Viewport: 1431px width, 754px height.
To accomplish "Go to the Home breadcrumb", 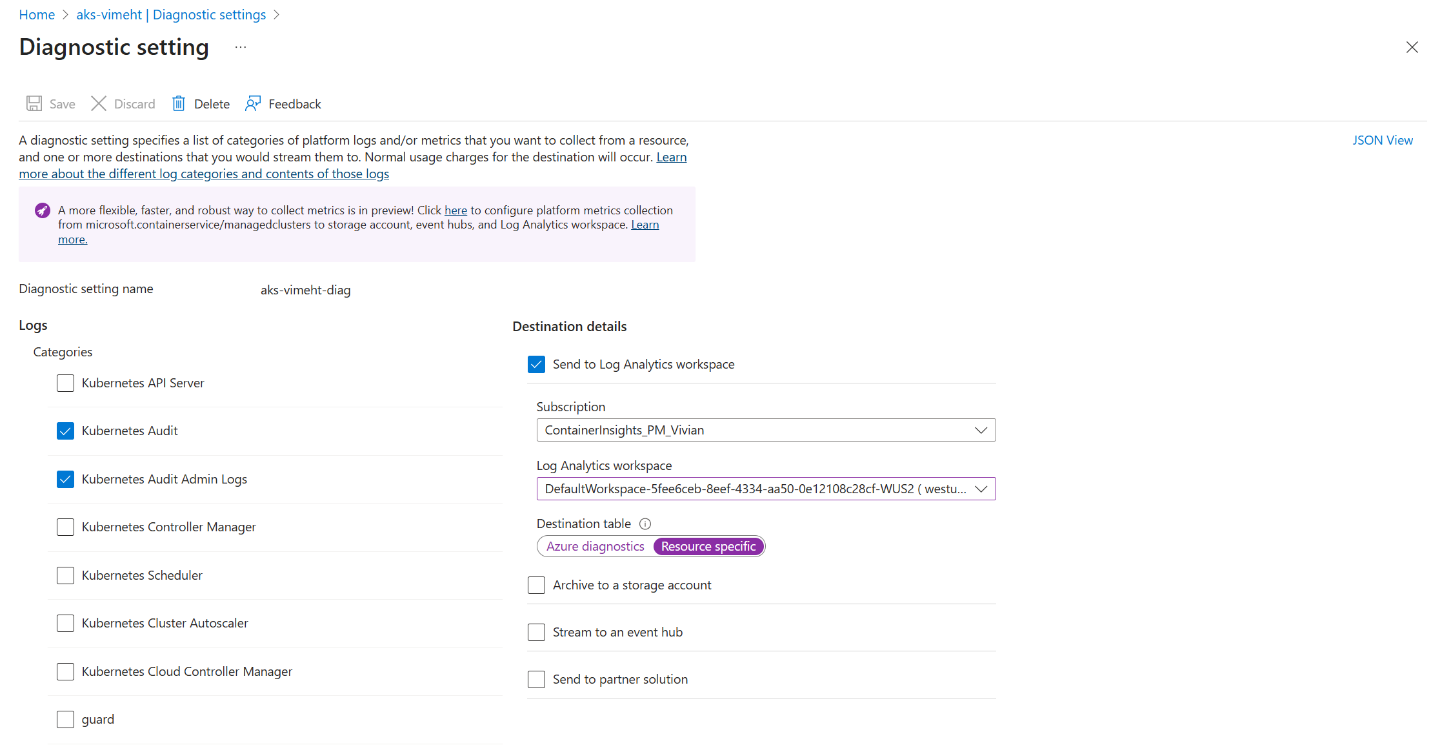I will pyautogui.click(x=37, y=15).
